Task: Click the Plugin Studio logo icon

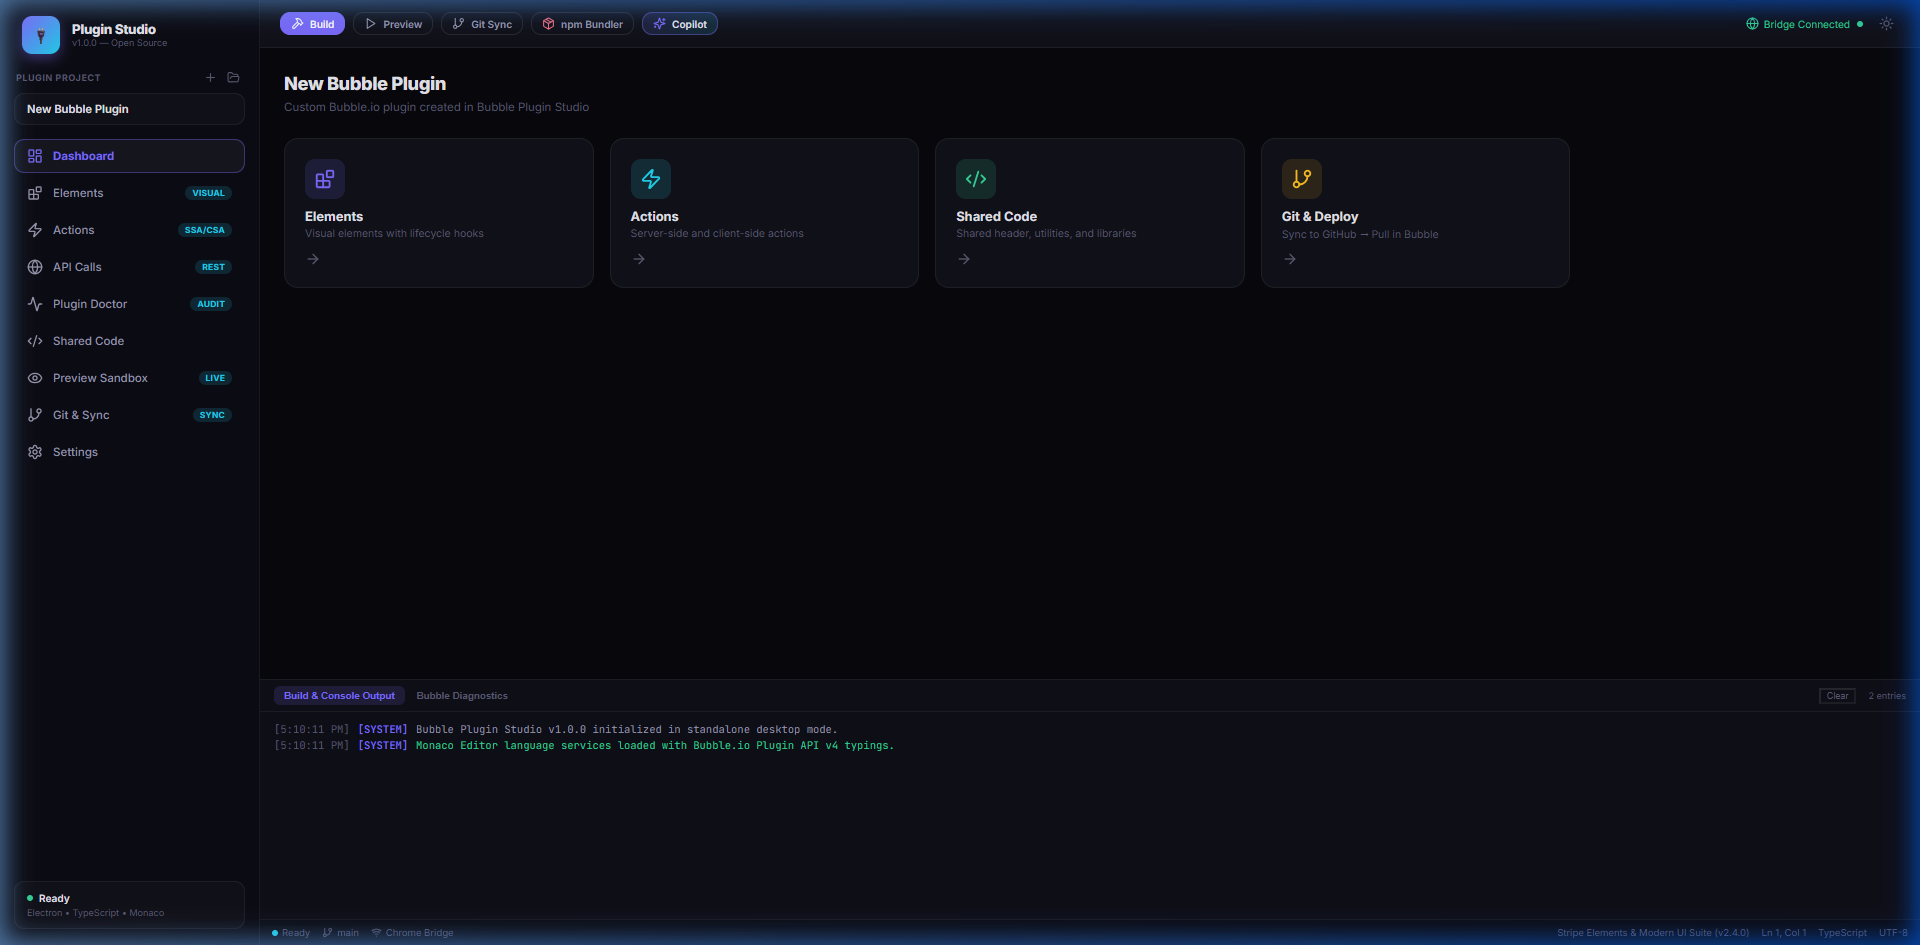Action: tap(41, 35)
